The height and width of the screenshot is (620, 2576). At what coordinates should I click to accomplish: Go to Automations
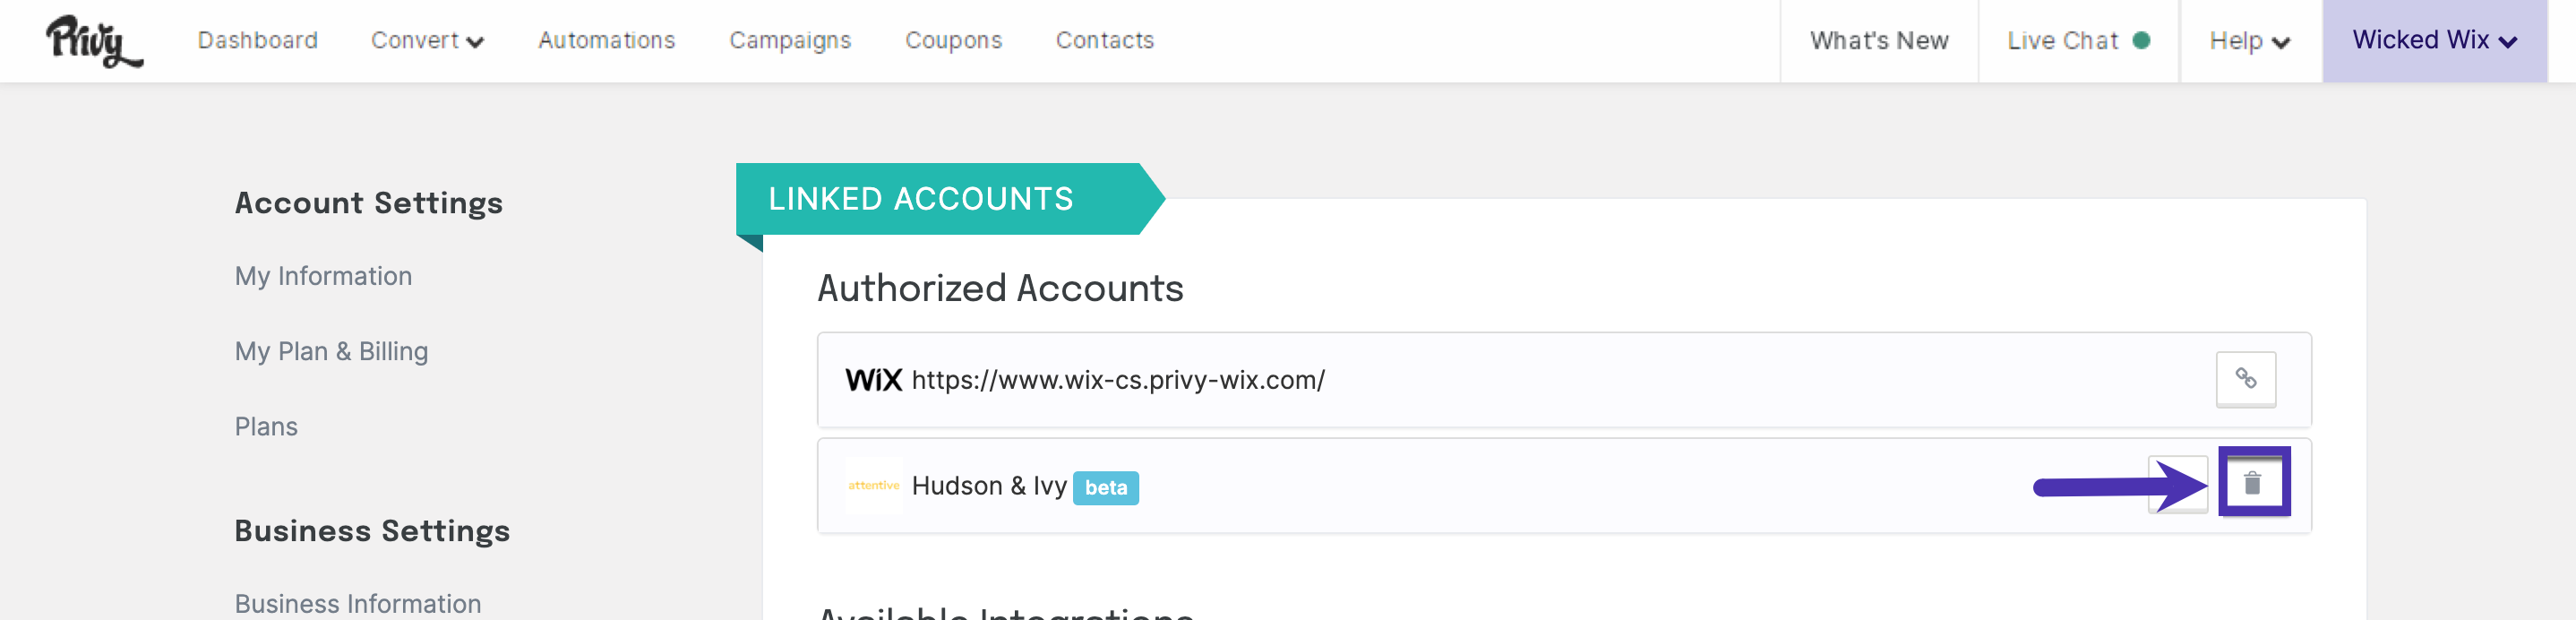pyautogui.click(x=606, y=41)
